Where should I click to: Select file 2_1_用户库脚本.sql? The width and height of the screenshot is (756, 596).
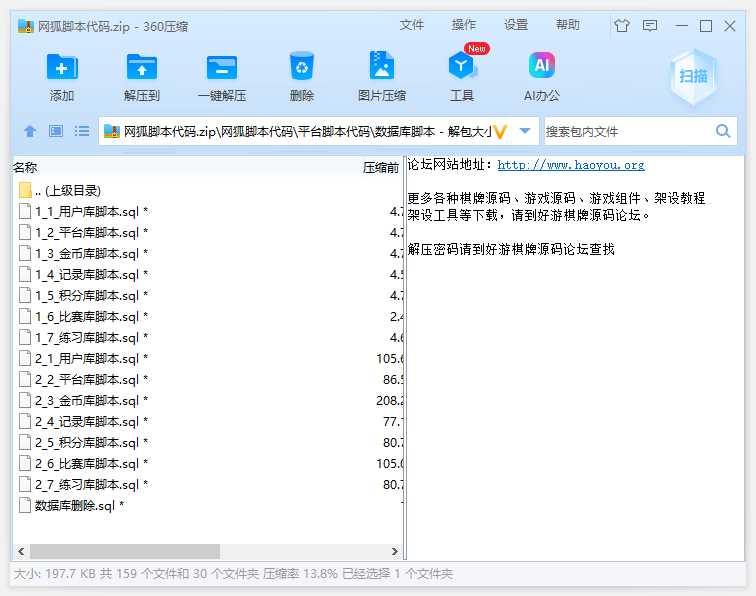(x=208, y=358)
